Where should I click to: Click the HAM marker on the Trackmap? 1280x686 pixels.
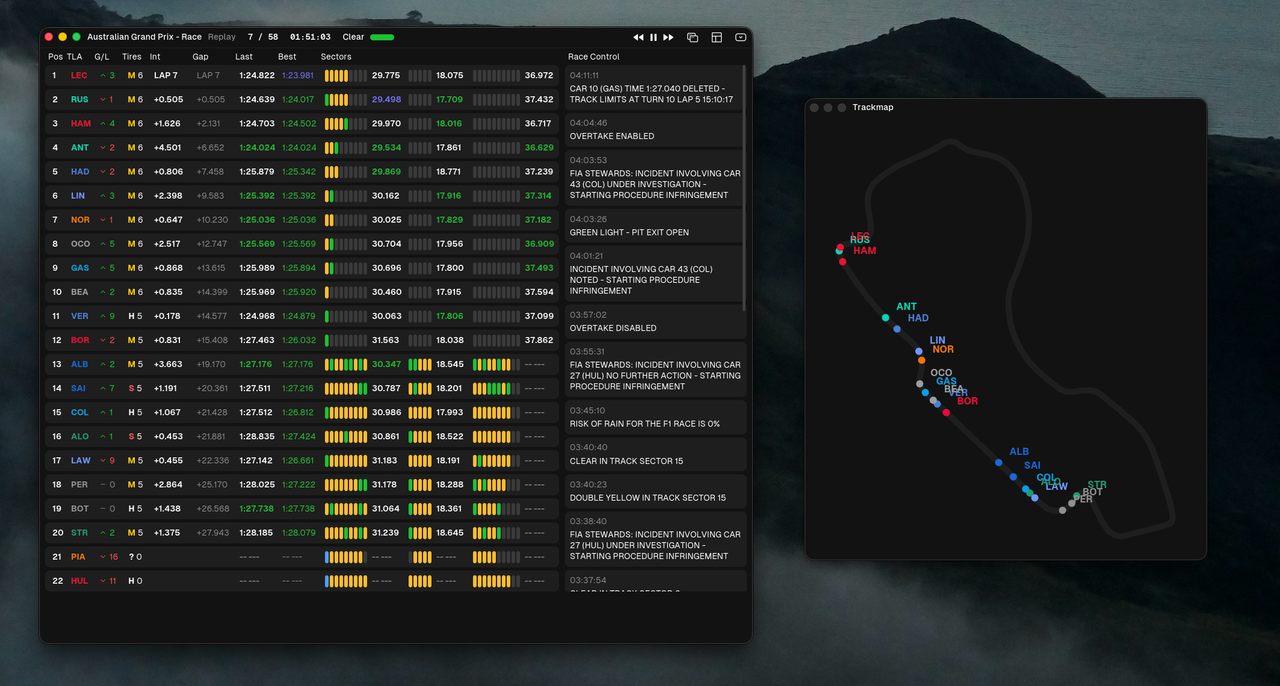(843, 261)
